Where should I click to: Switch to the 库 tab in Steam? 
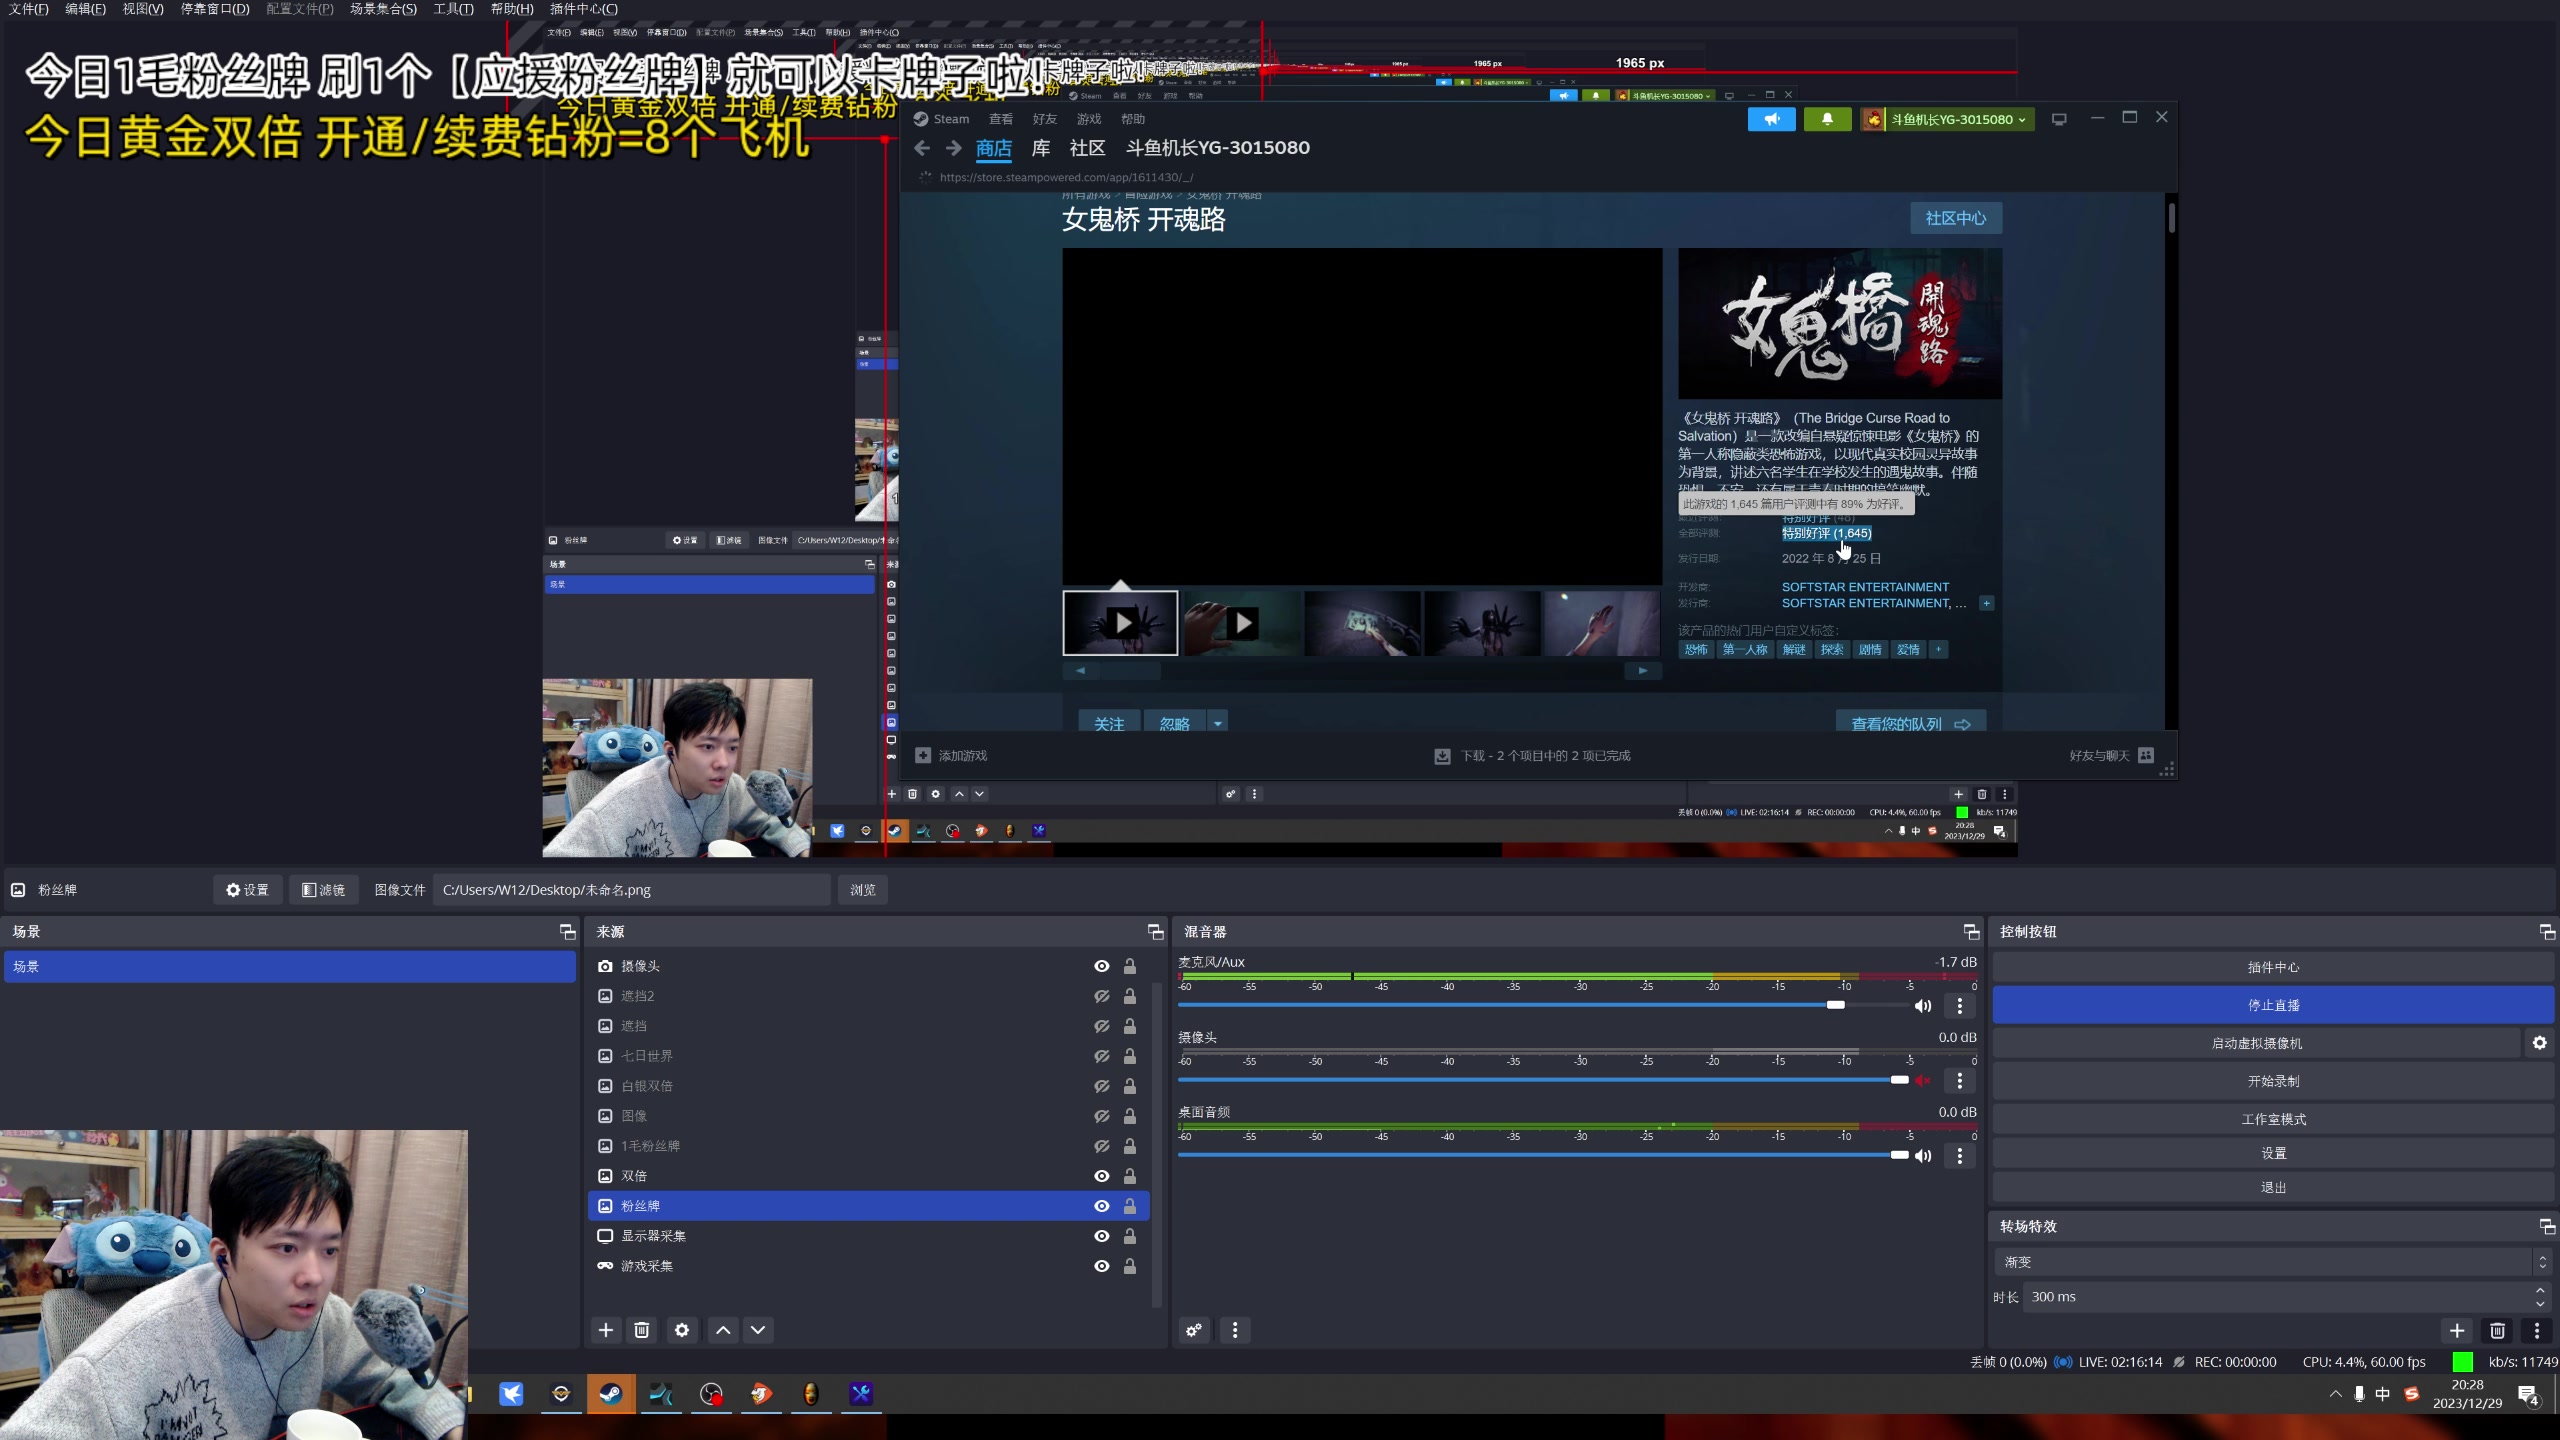(x=1039, y=148)
